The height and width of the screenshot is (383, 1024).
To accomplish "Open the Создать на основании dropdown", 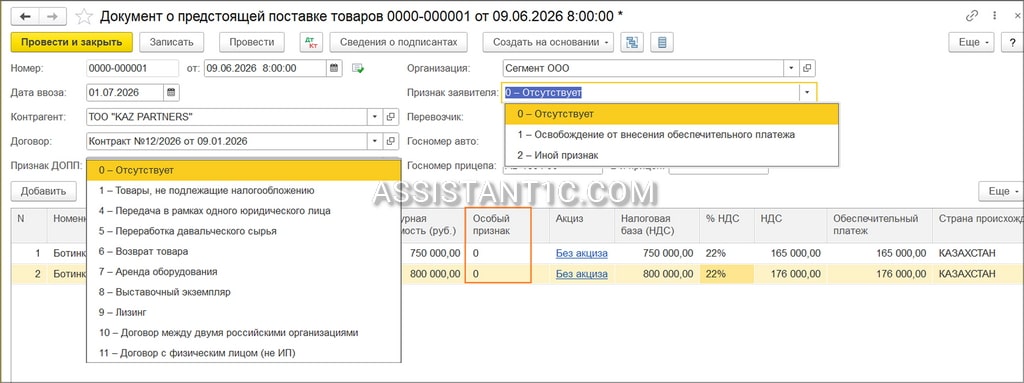I will point(549,42).
